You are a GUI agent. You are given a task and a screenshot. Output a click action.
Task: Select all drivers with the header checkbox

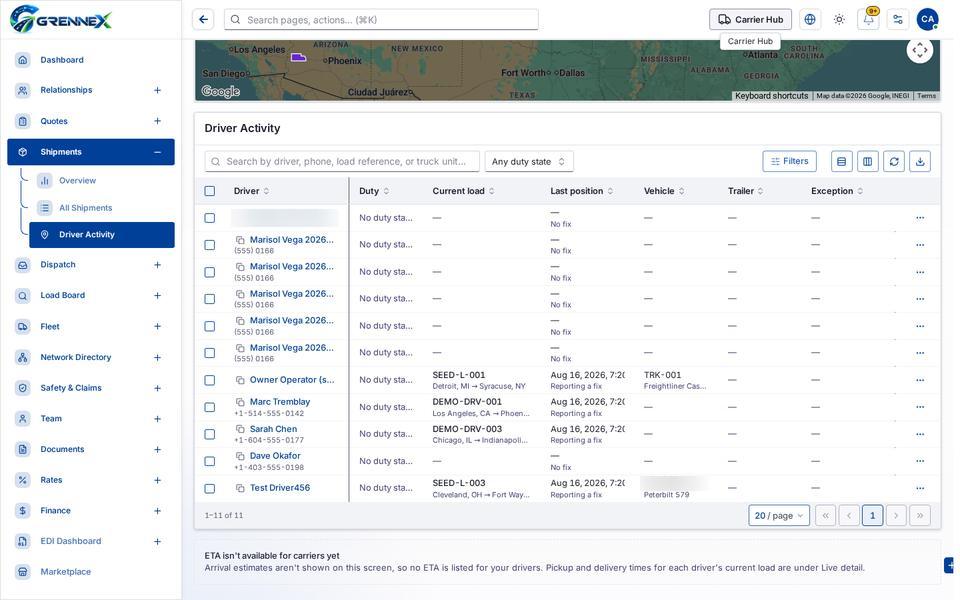point(209,191)
